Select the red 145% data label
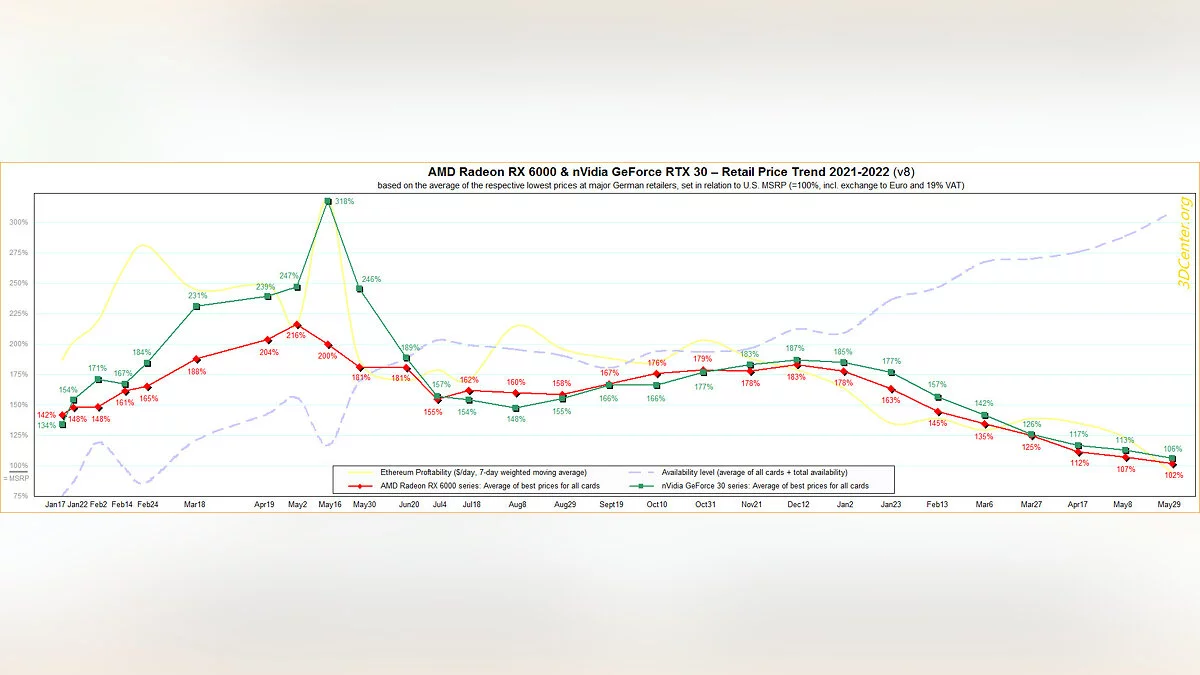The width and height of the screenshot is (1200, 675). point(937,423)
